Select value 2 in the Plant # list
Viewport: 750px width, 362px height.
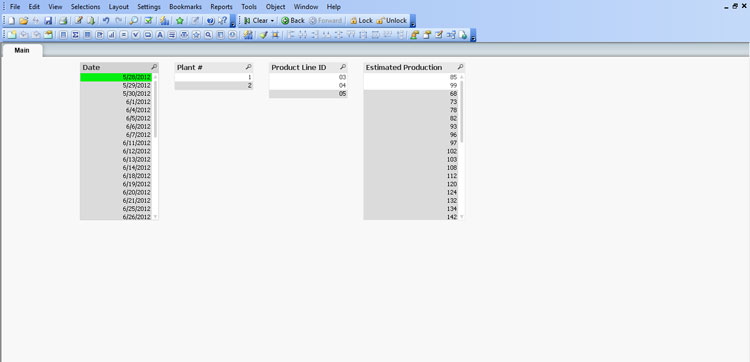tap(213, 86)
